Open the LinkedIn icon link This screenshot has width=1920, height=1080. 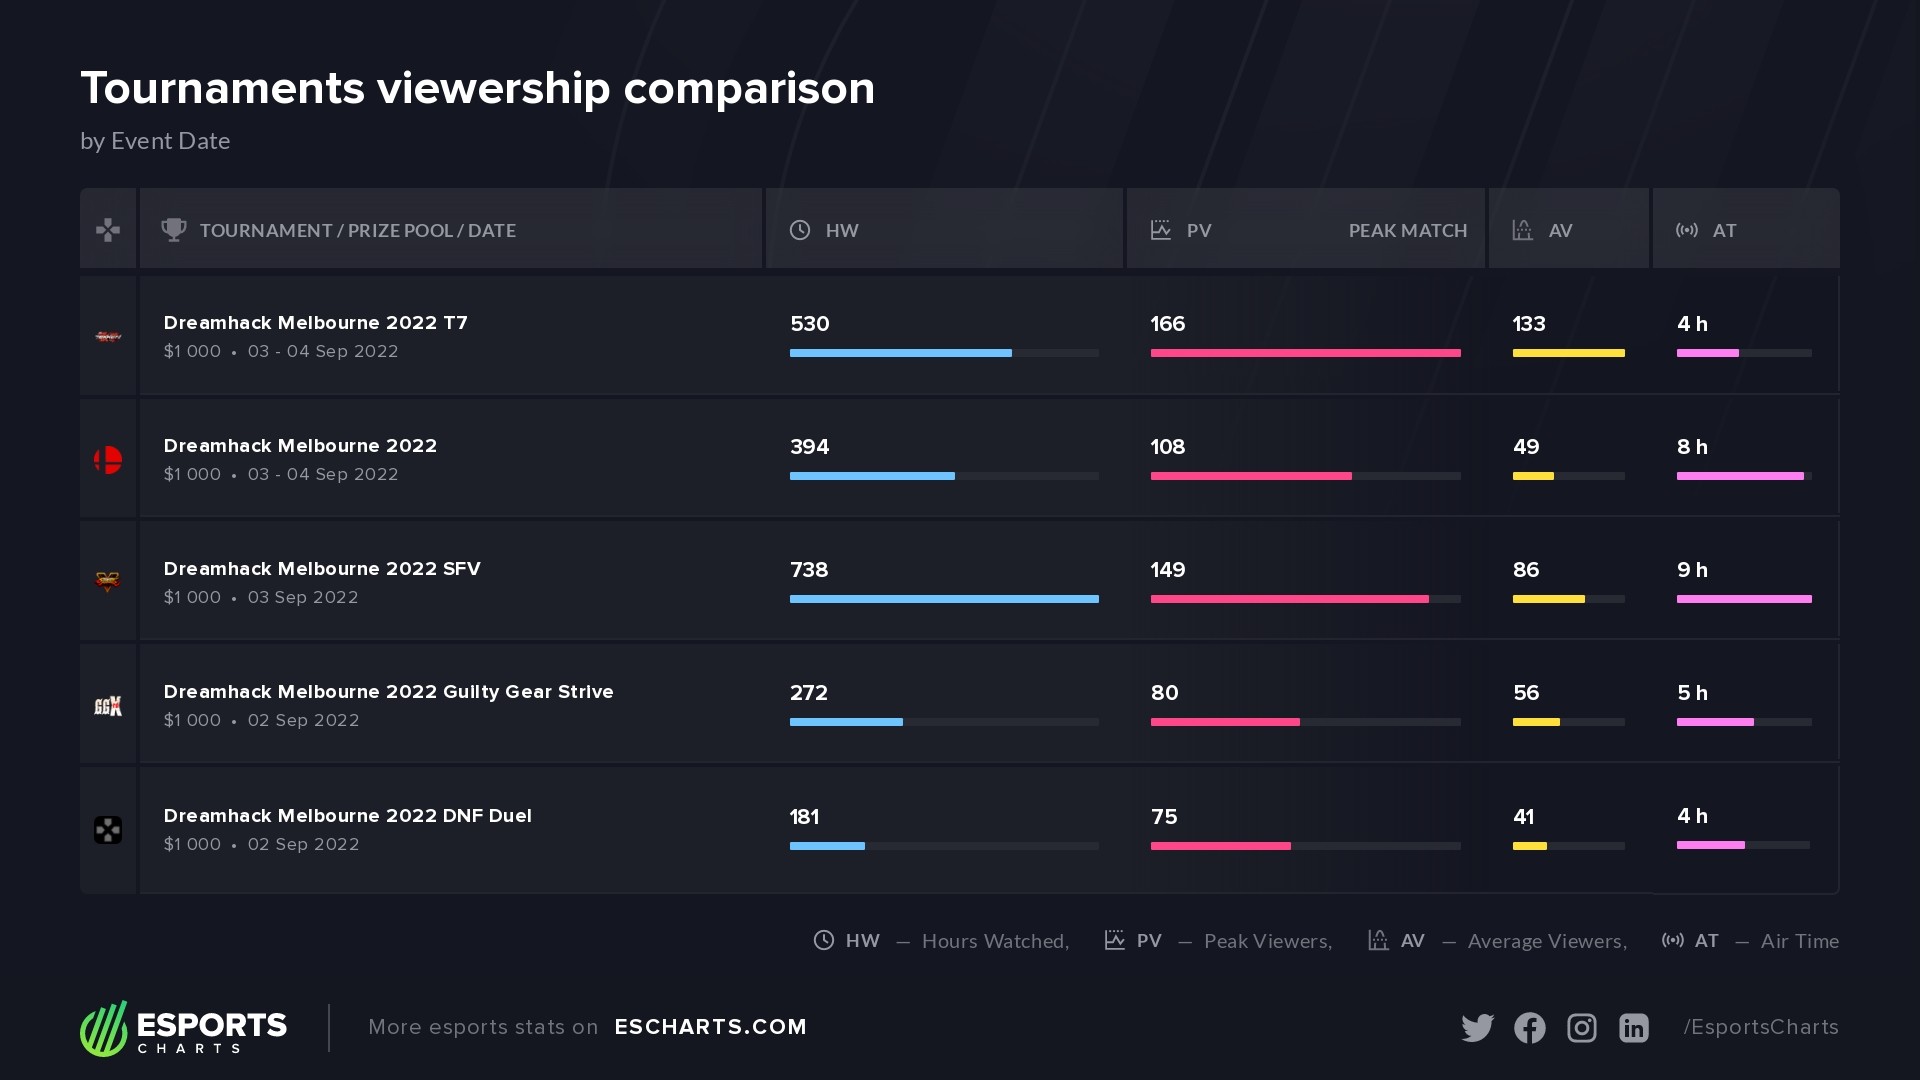(x=1633, y=1028)
